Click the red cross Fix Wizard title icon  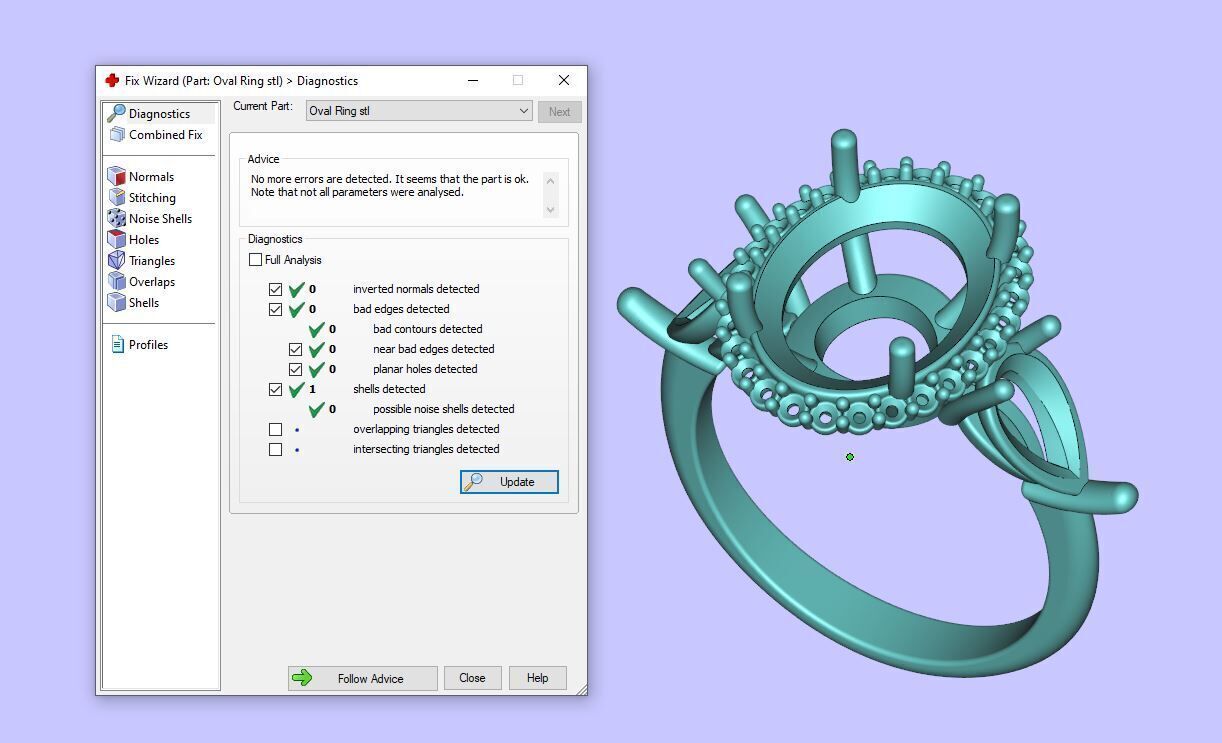click(x=112, y=80)
